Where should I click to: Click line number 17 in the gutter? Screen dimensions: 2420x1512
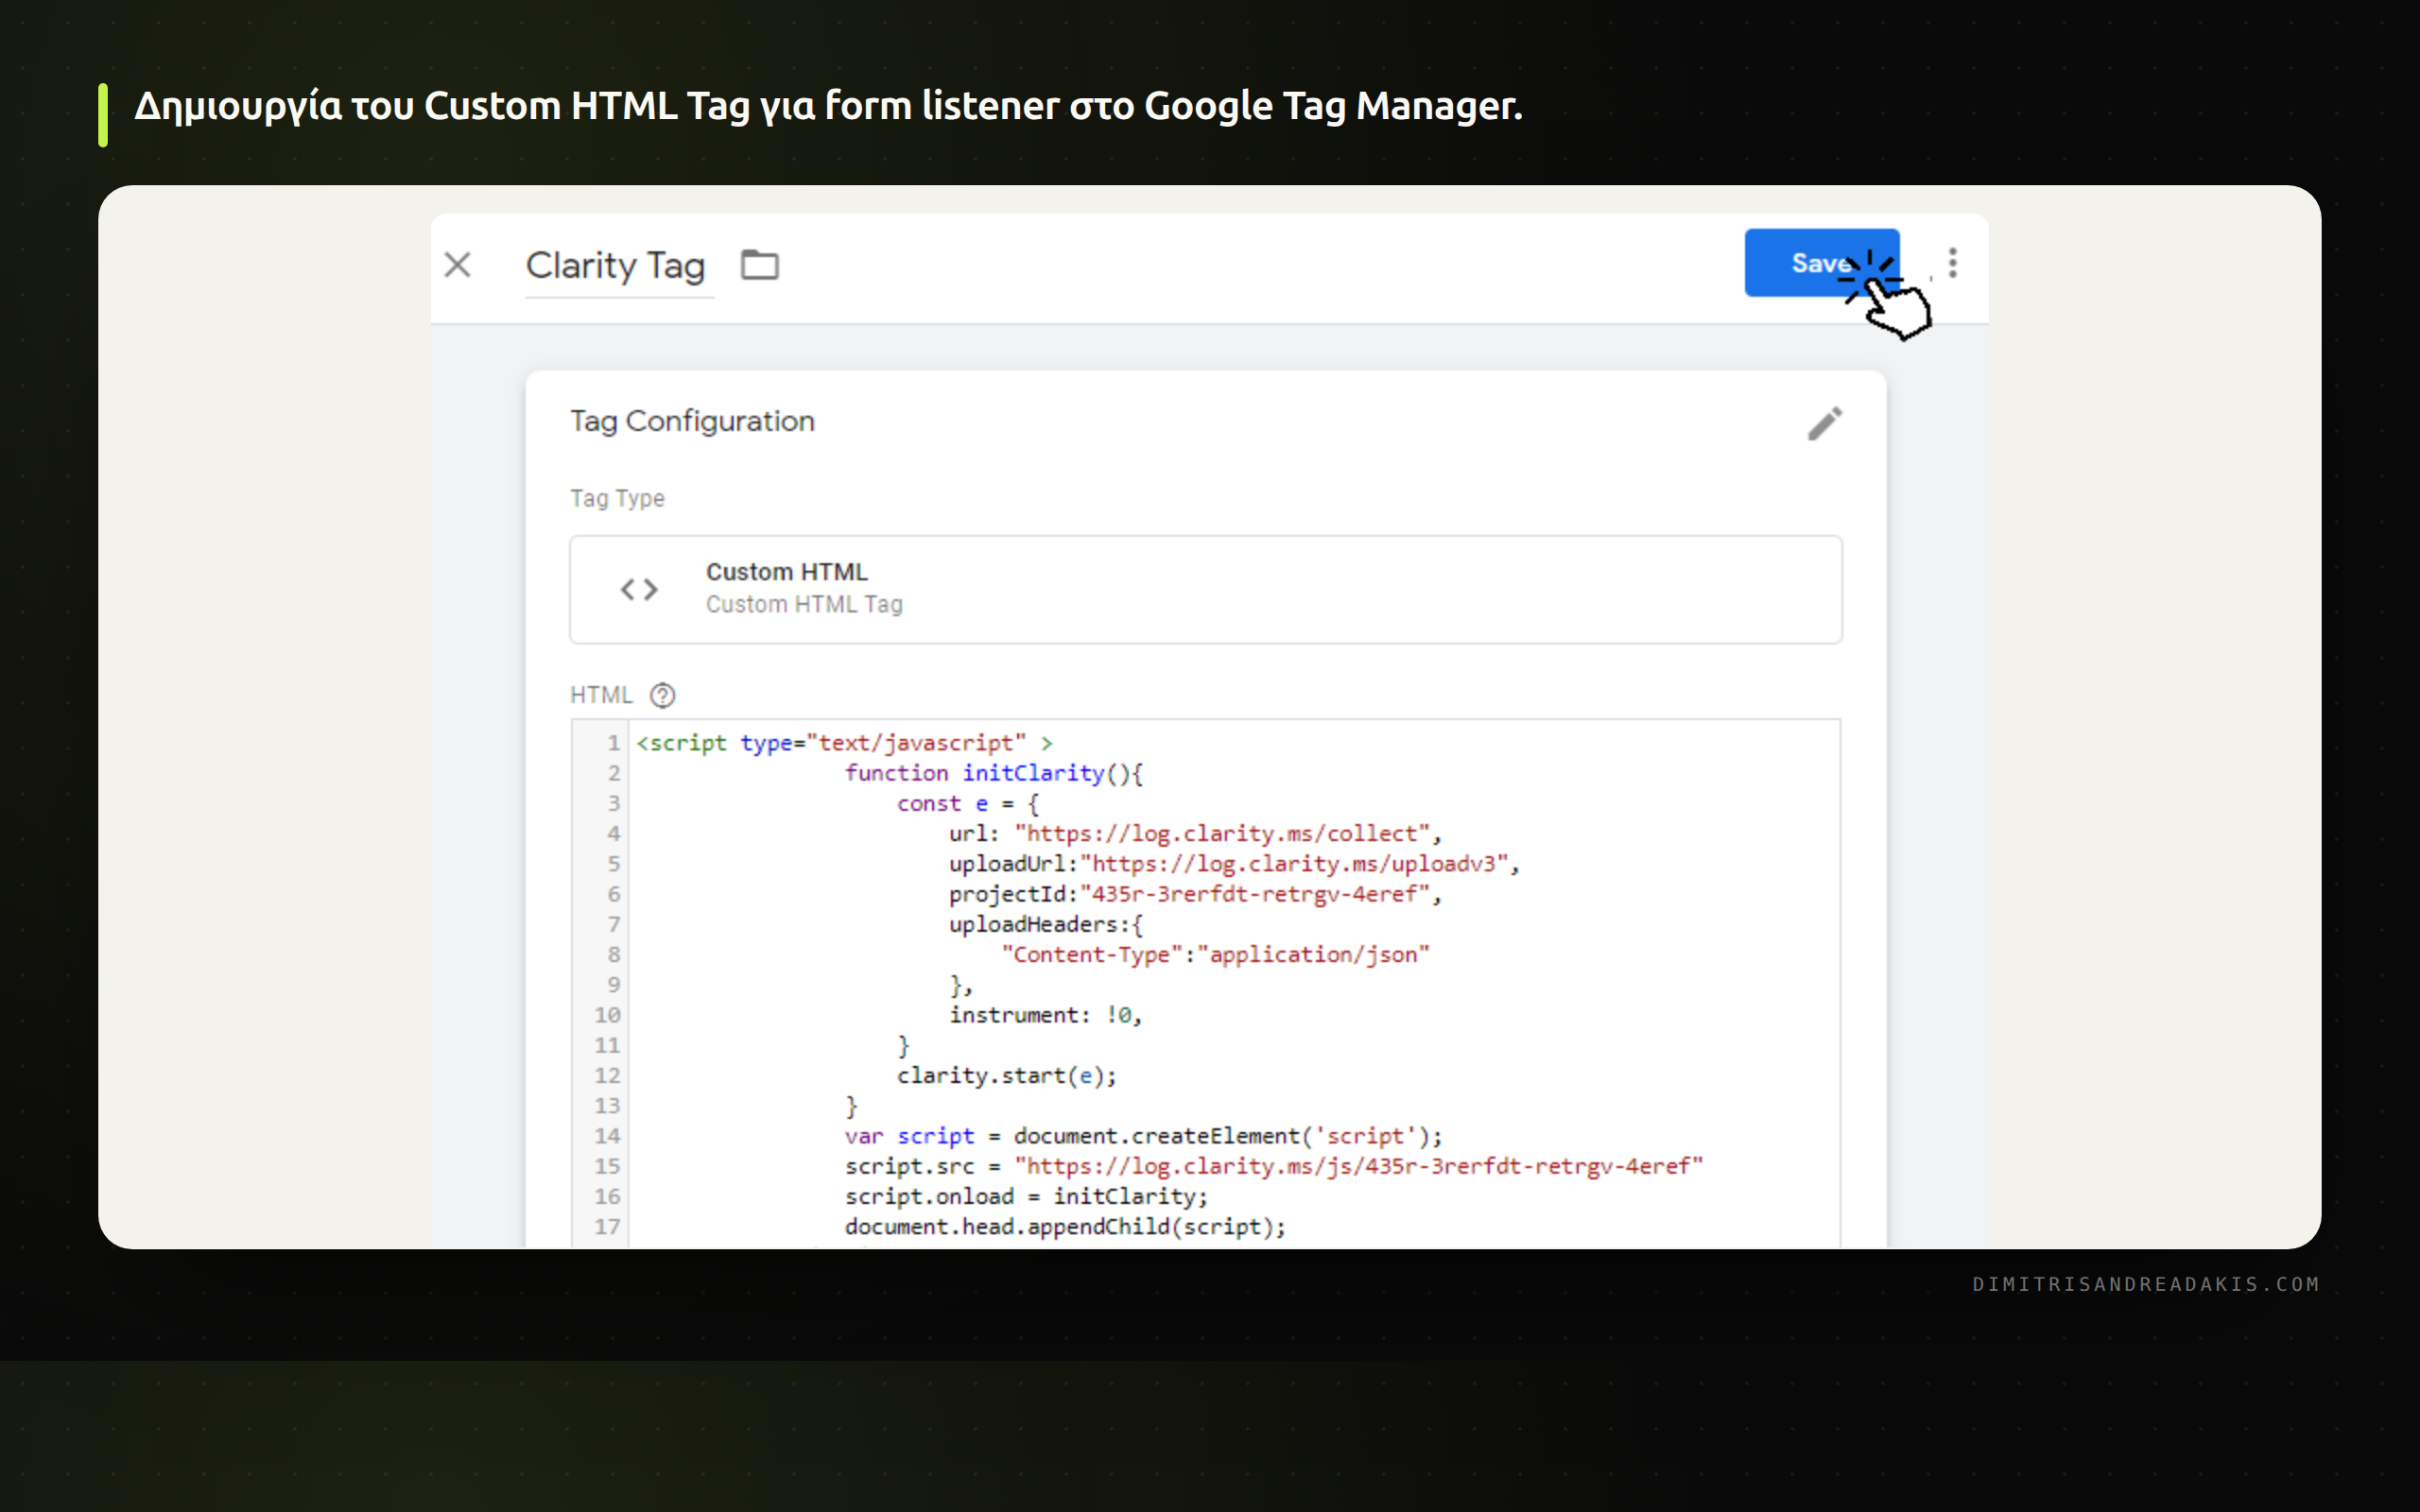pyautogui.click(x=607, y=1226)
